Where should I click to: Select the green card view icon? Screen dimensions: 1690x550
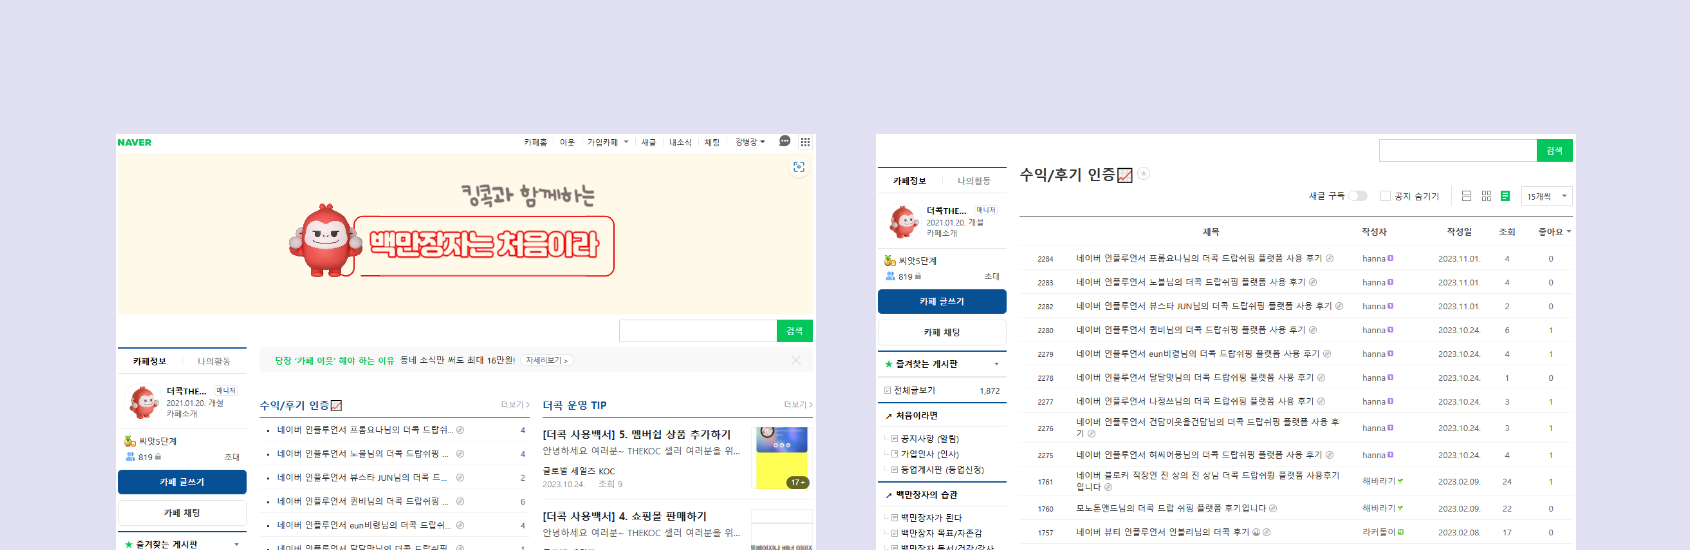coord(1505,196)
